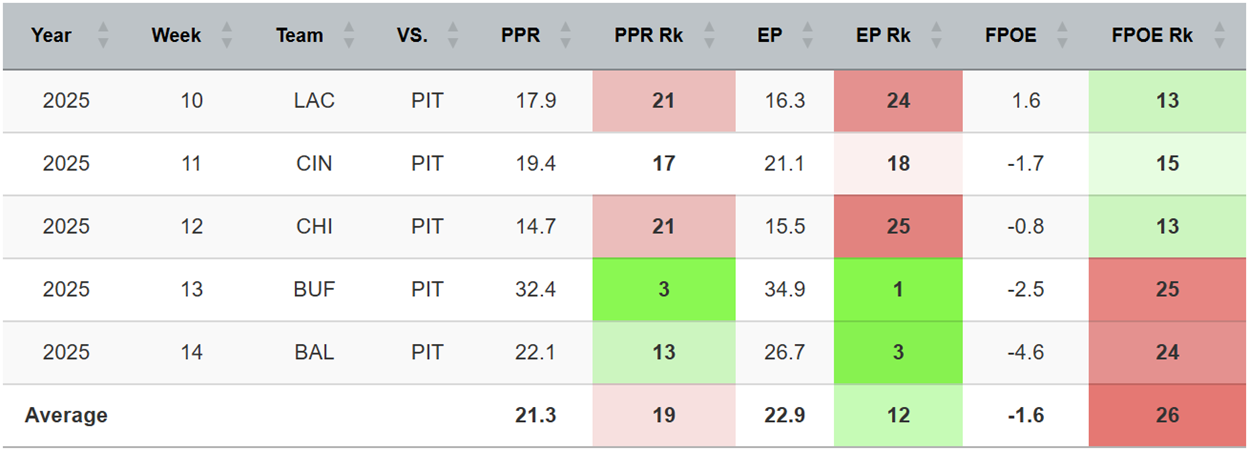This screenshot has width=1249, height=450.
Task: Select the 32.4 PPR value
Action: (x=536, y=290)
